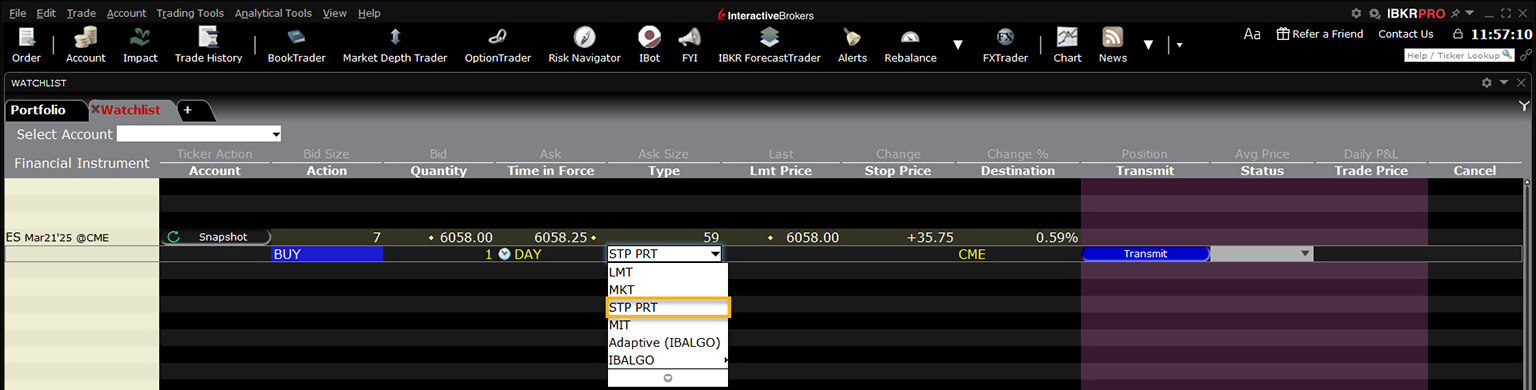
Task: Launch IBKR ForecastTrader
Action: coord(769,46)
